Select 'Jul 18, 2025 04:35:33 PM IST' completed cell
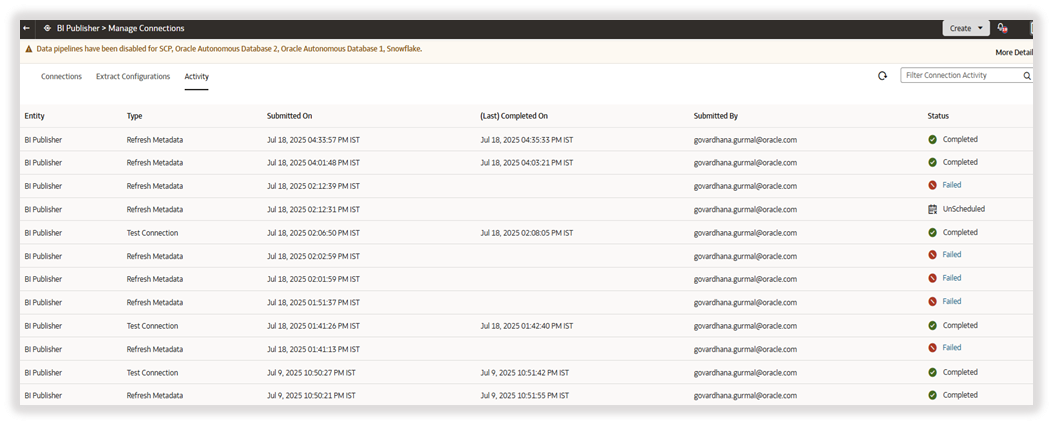Image resolution: width=1053 pixels, height=425 pixels. click(x=526, y=140)
